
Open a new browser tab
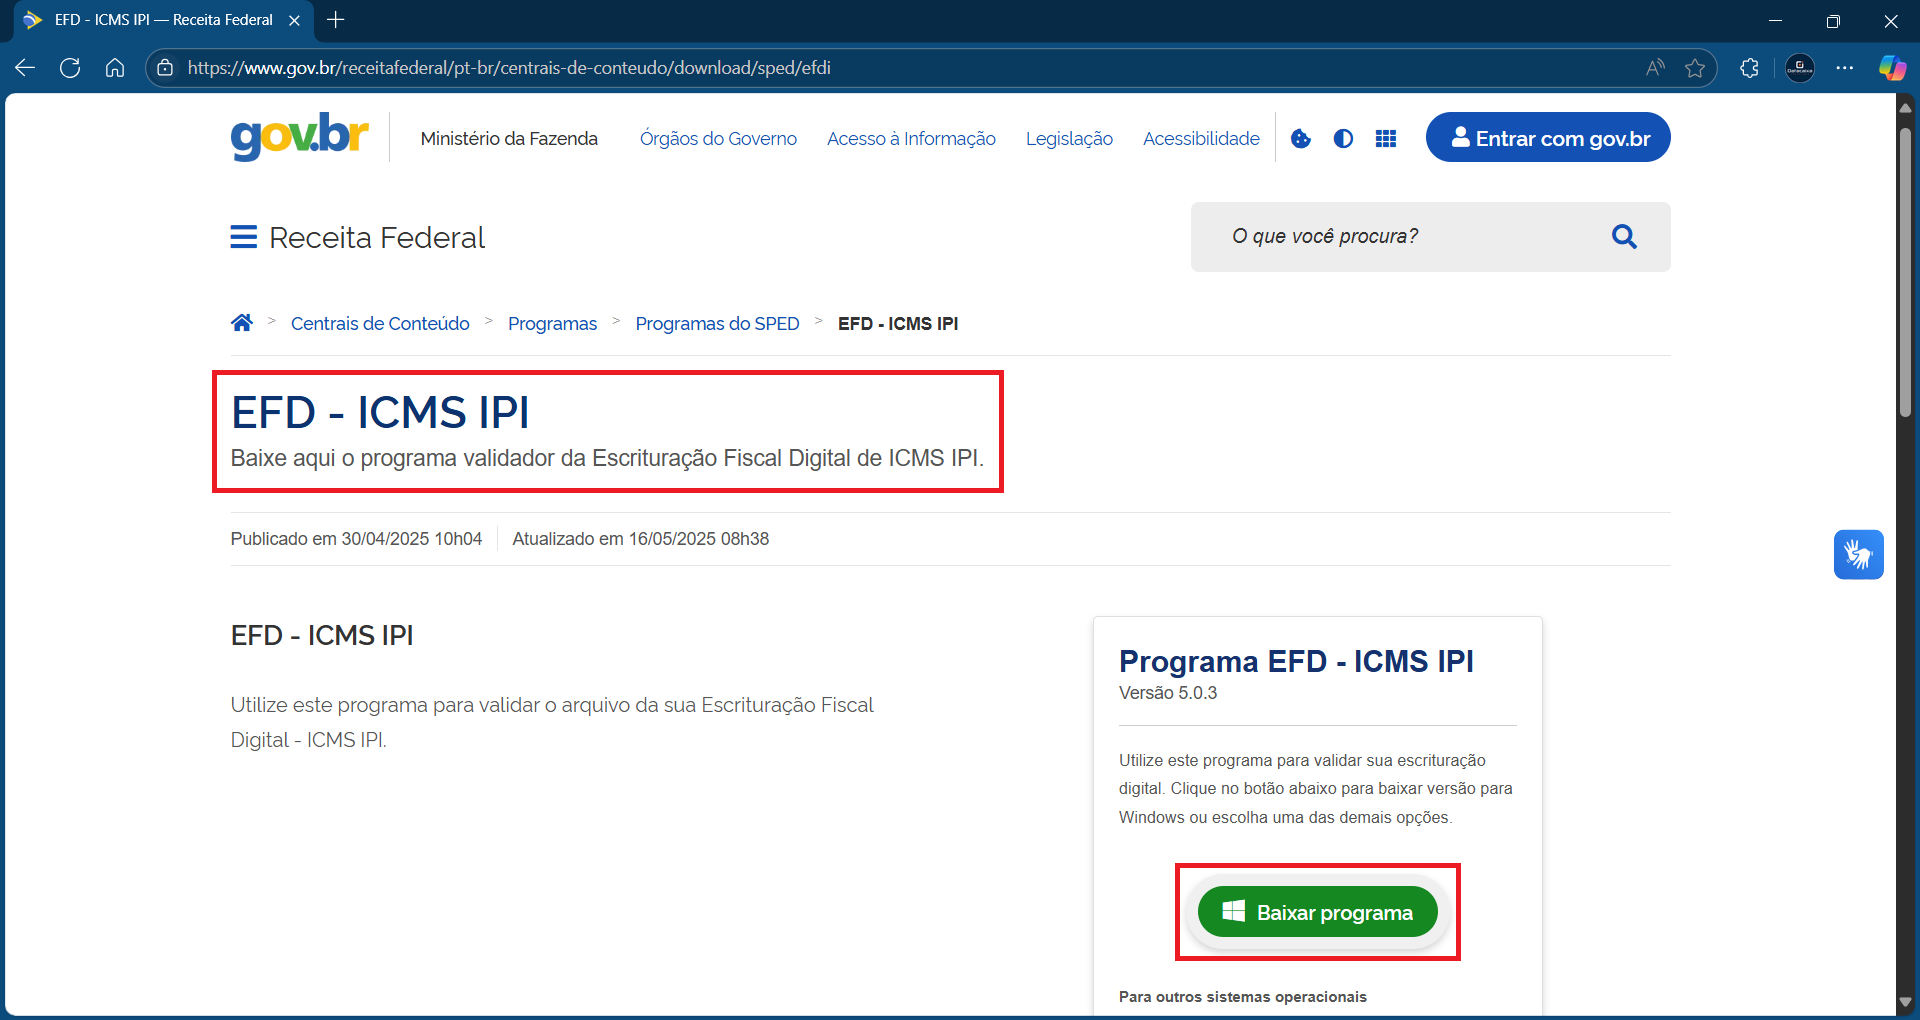click(x=336, y=20)
